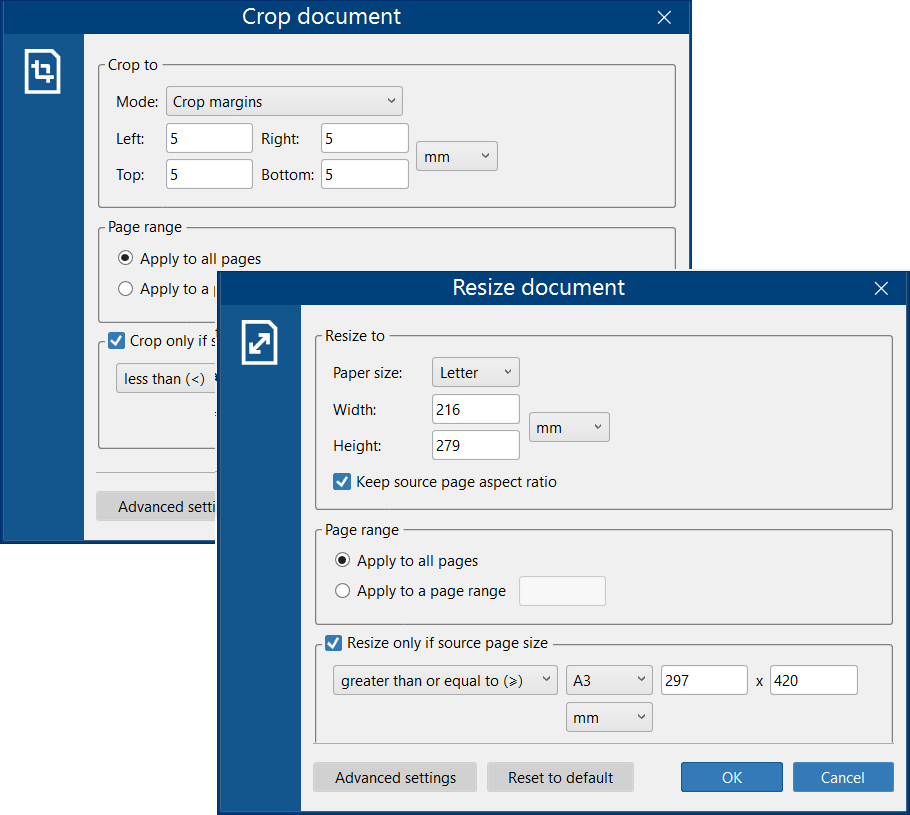Open the Paper size Letter dropdown
910x815 pixels.
475,372
